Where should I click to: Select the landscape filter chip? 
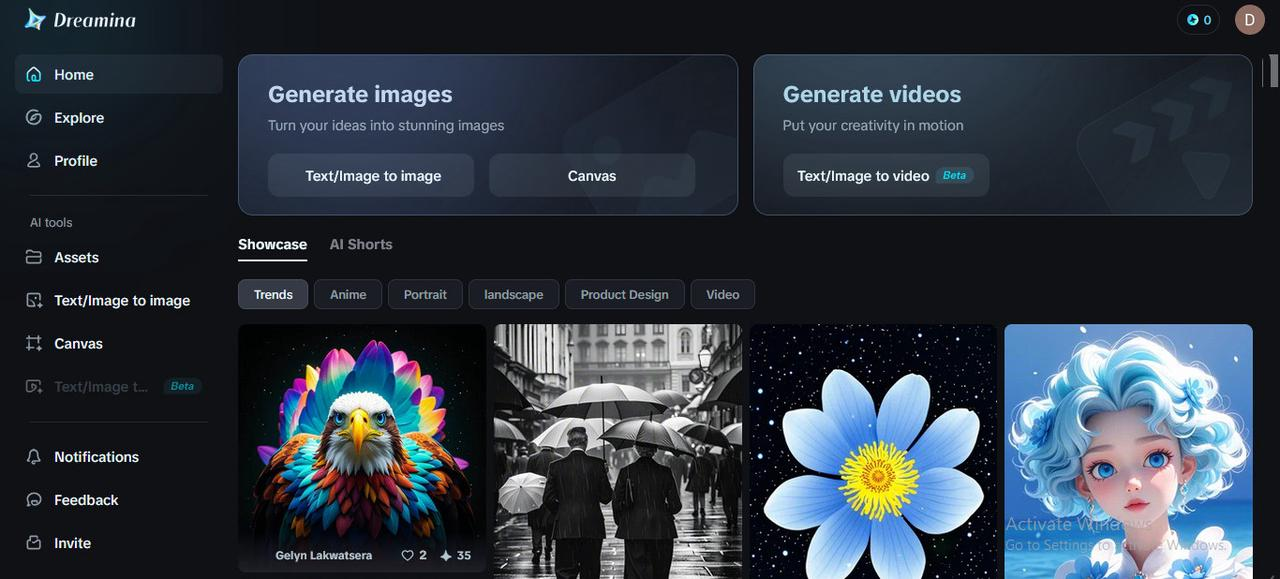point(514,294)
